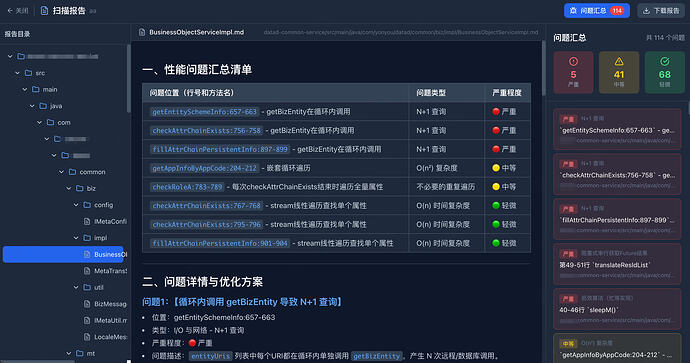Filter by 41 中等 severity card

pos(619,72)
